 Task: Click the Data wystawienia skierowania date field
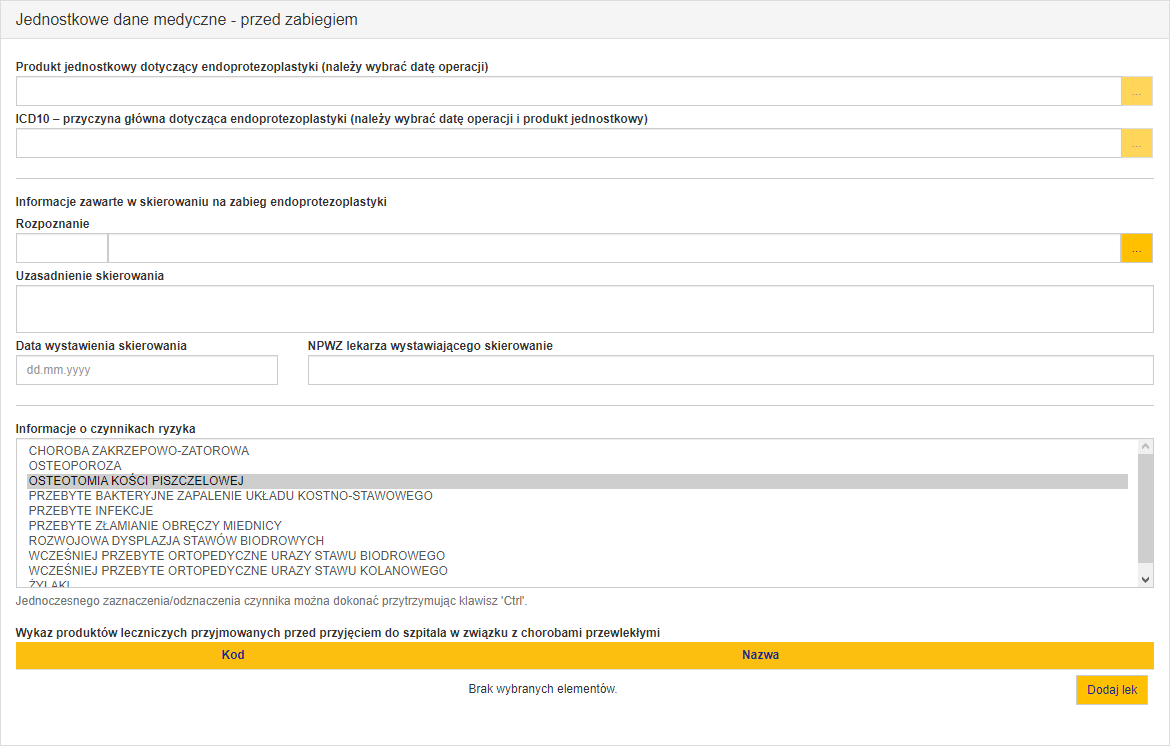pos(146,370)
